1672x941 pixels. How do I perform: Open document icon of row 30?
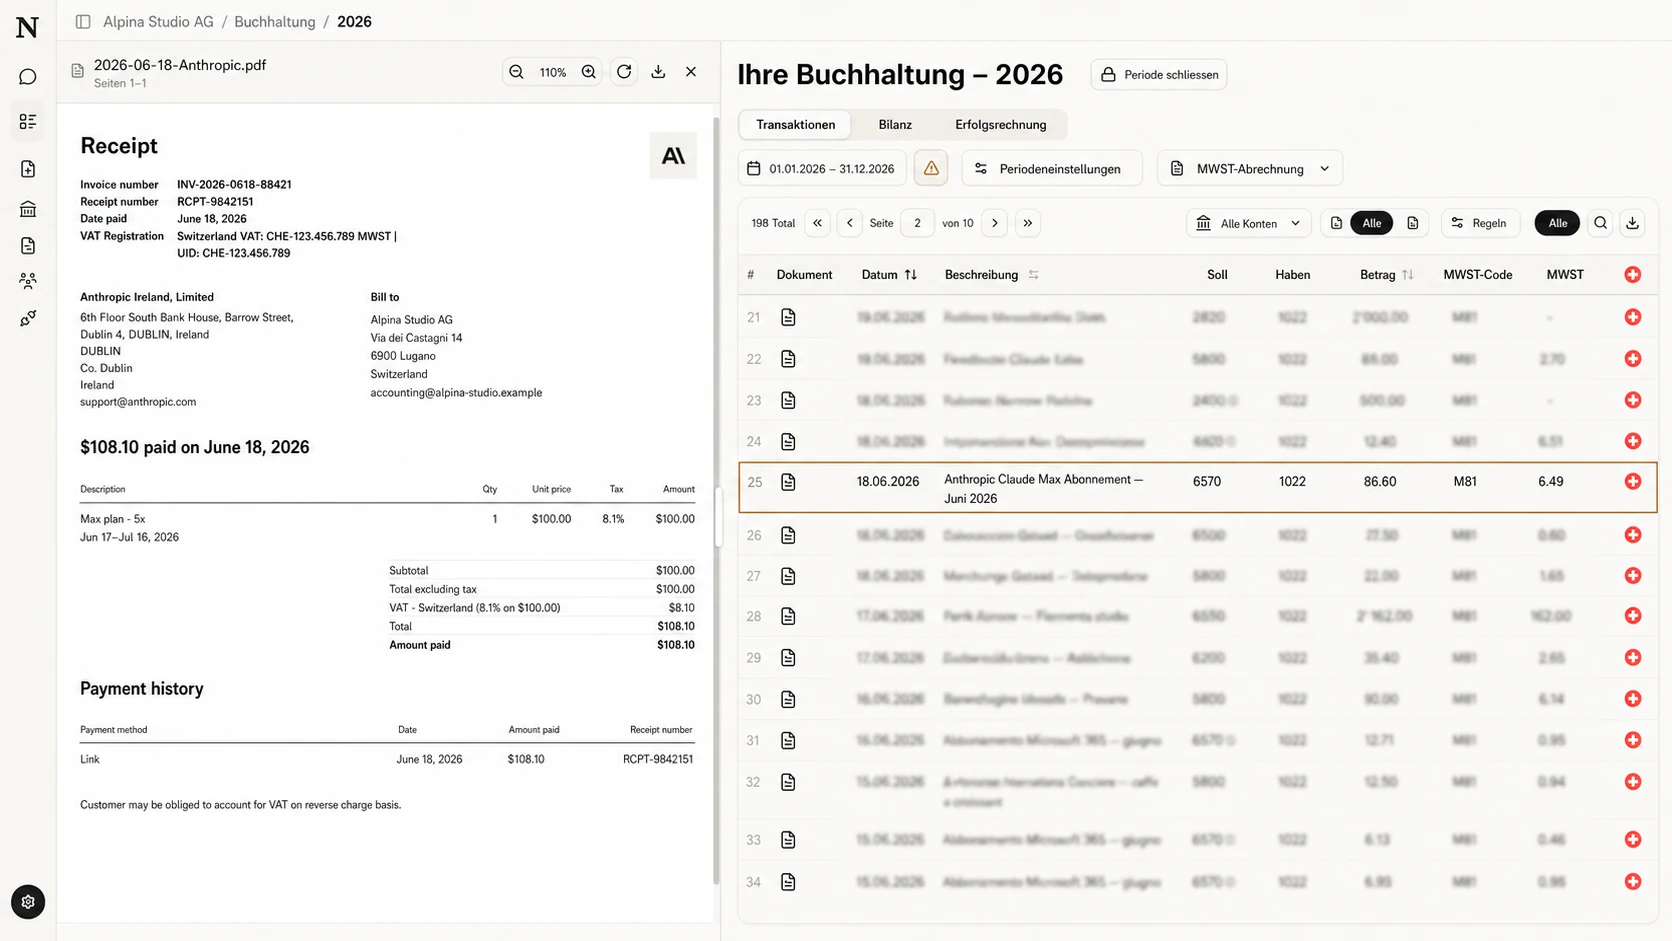789,699
